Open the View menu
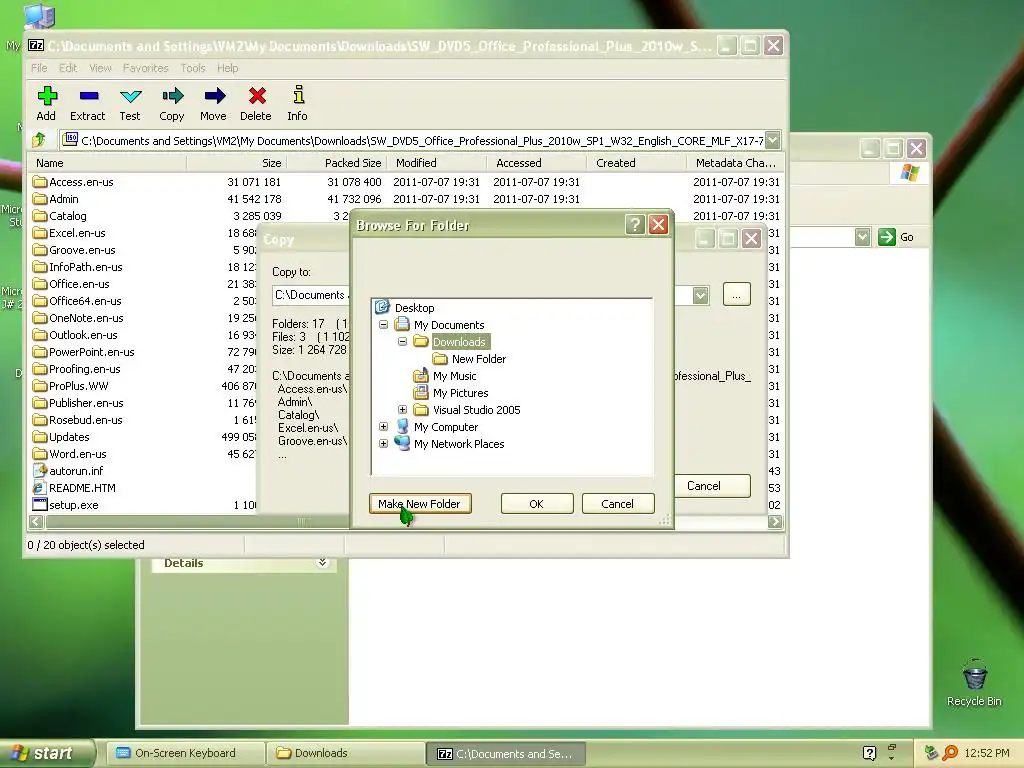 point(100,68)
